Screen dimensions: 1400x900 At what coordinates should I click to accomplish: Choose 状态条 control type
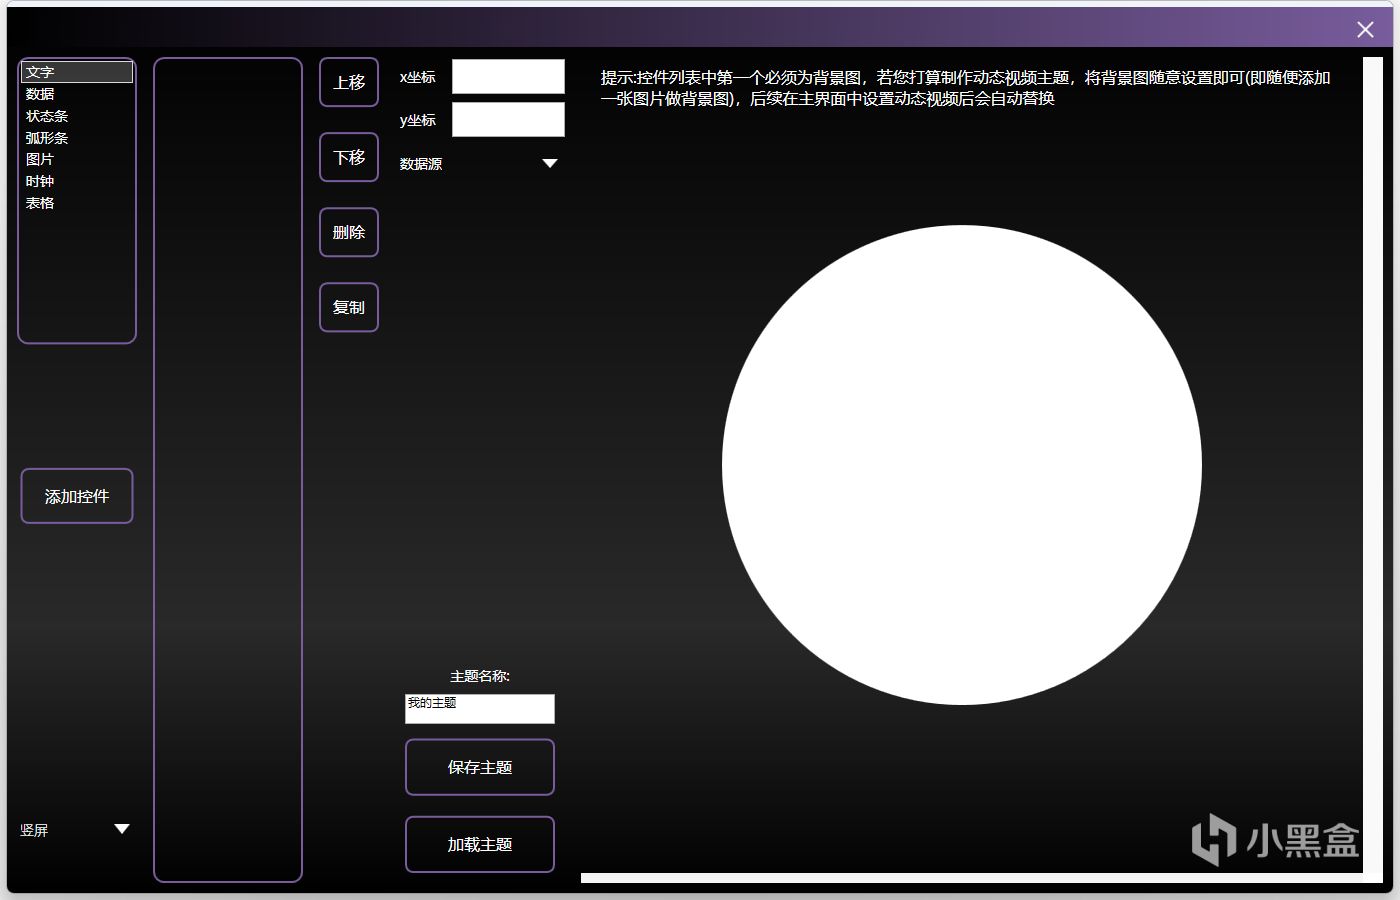(77, 116)
